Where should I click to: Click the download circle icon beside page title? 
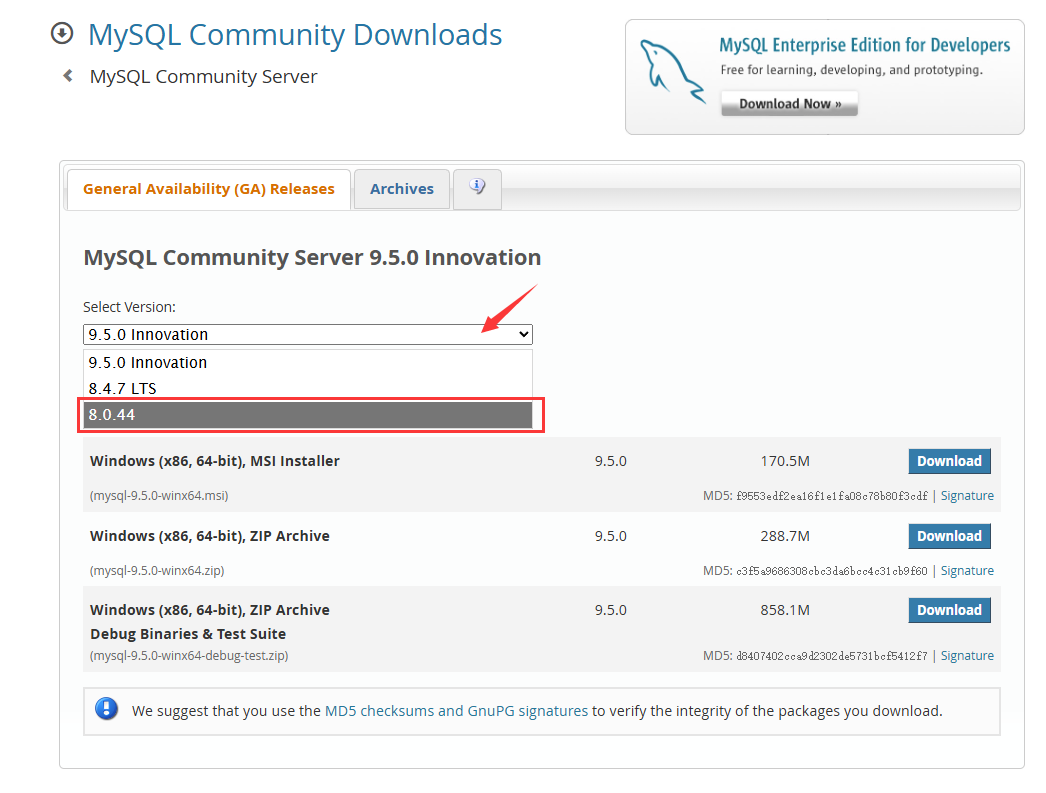(62, 33)
